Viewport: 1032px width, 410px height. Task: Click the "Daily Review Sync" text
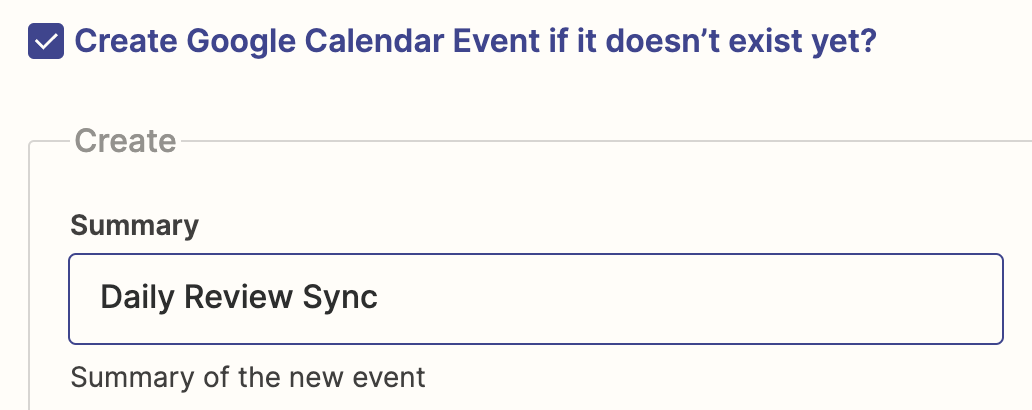239,298
